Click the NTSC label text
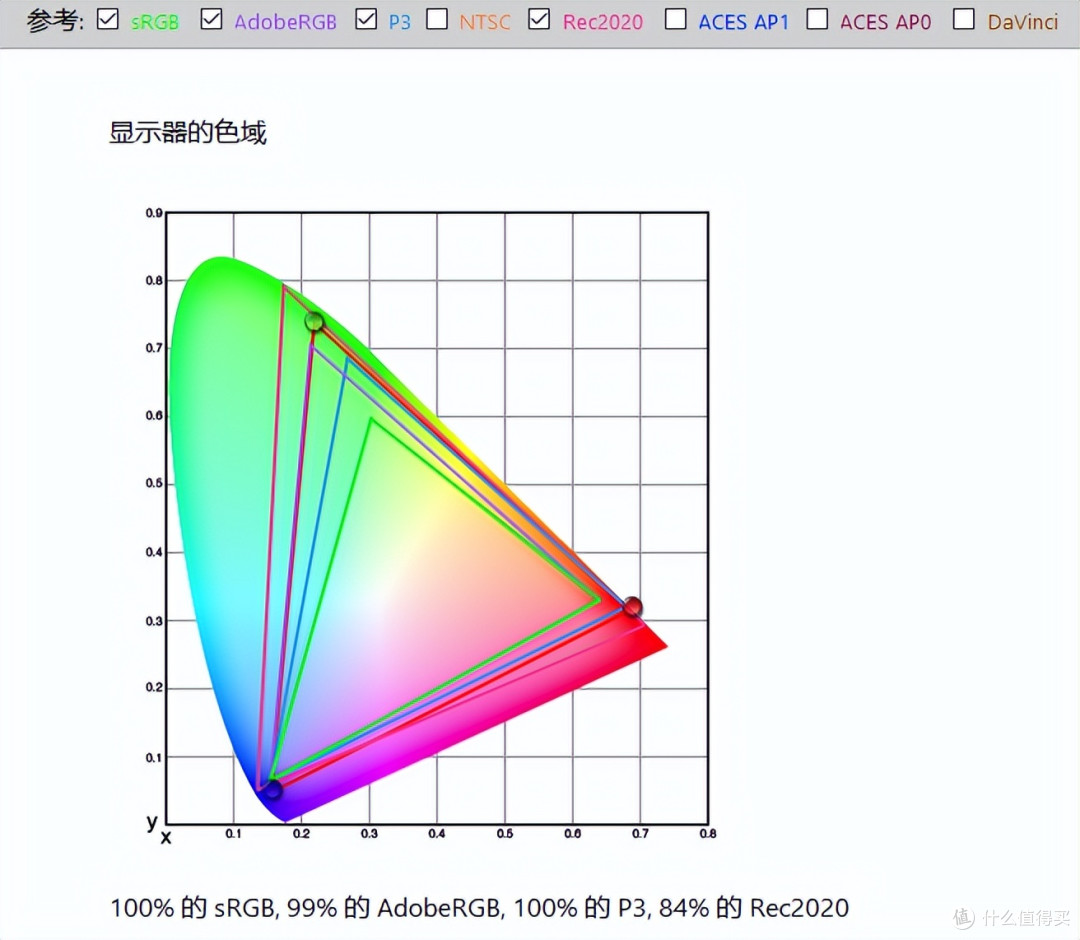This screenshot has width=1080, height=940. [x=485, y=22]
